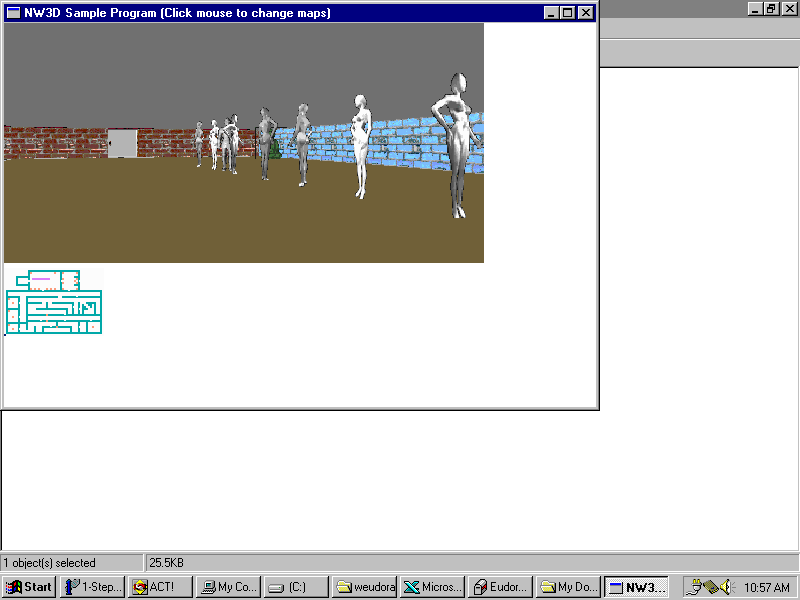The image size is (800, 600).
Task: Switch to the Eudor... taskbar button
Action: [x=501, y=587]
